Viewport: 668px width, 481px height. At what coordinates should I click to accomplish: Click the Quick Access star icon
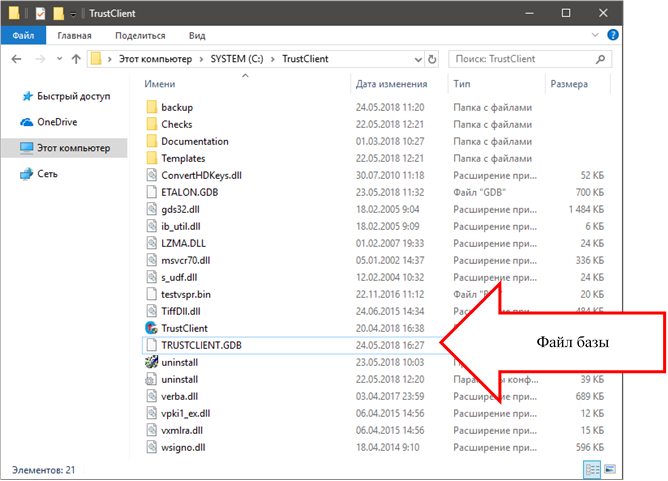27,96
